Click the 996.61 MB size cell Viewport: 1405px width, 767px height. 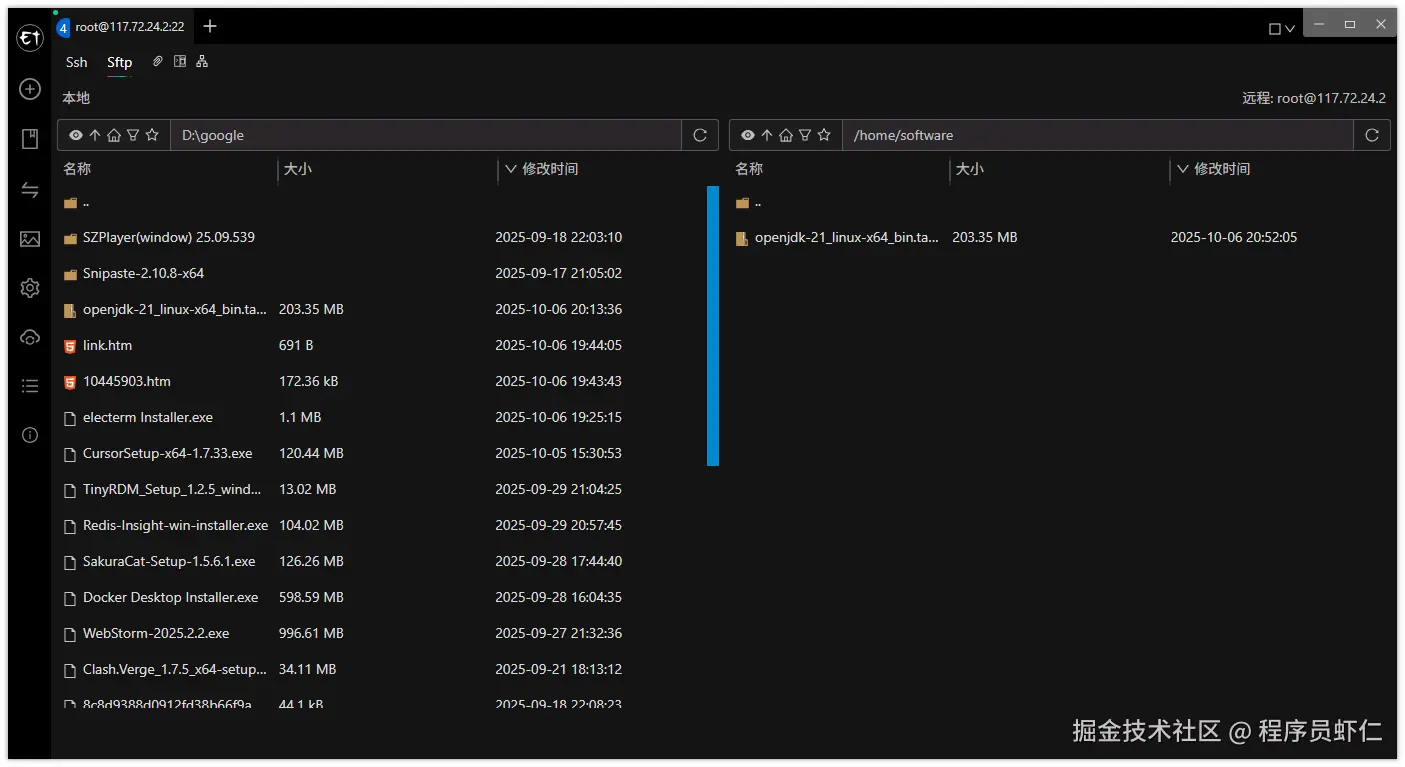311,634
